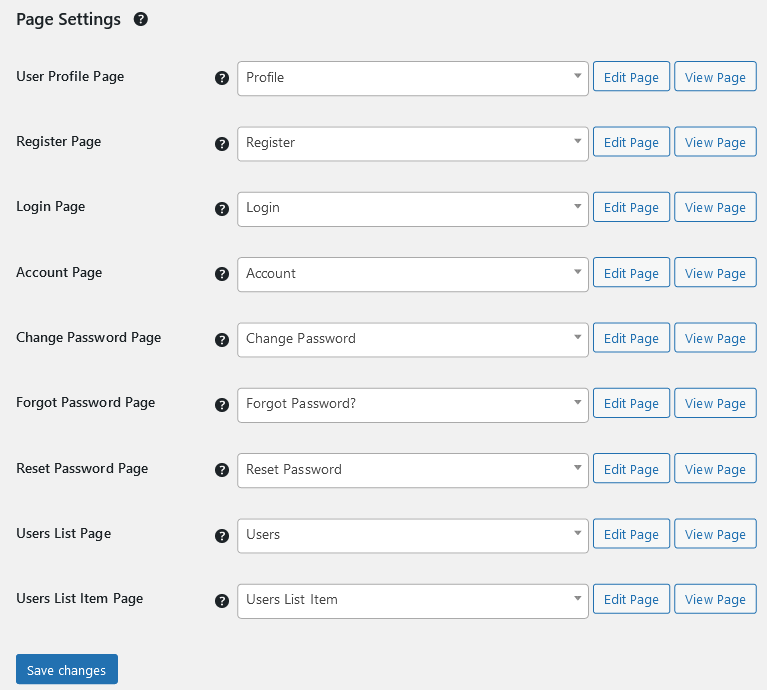767x690 pixels.
Task: Click View Page for Forgot Password Page
Action: (x=715, y=403)
